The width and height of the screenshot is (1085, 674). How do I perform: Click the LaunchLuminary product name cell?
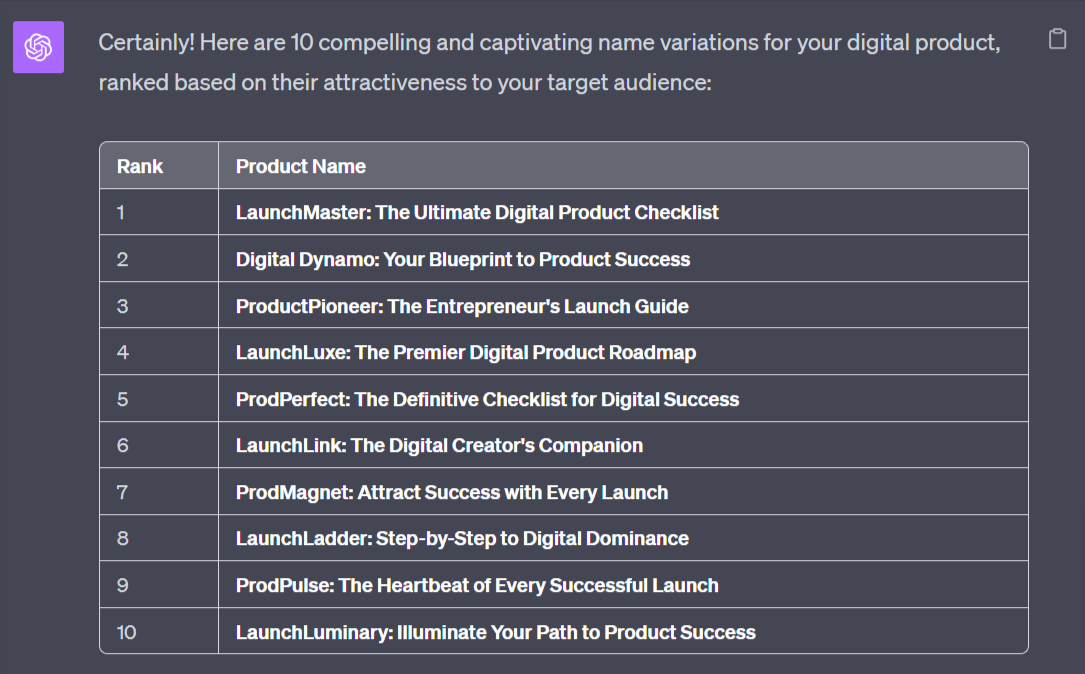pyautogui.click(x=495, y=632)
